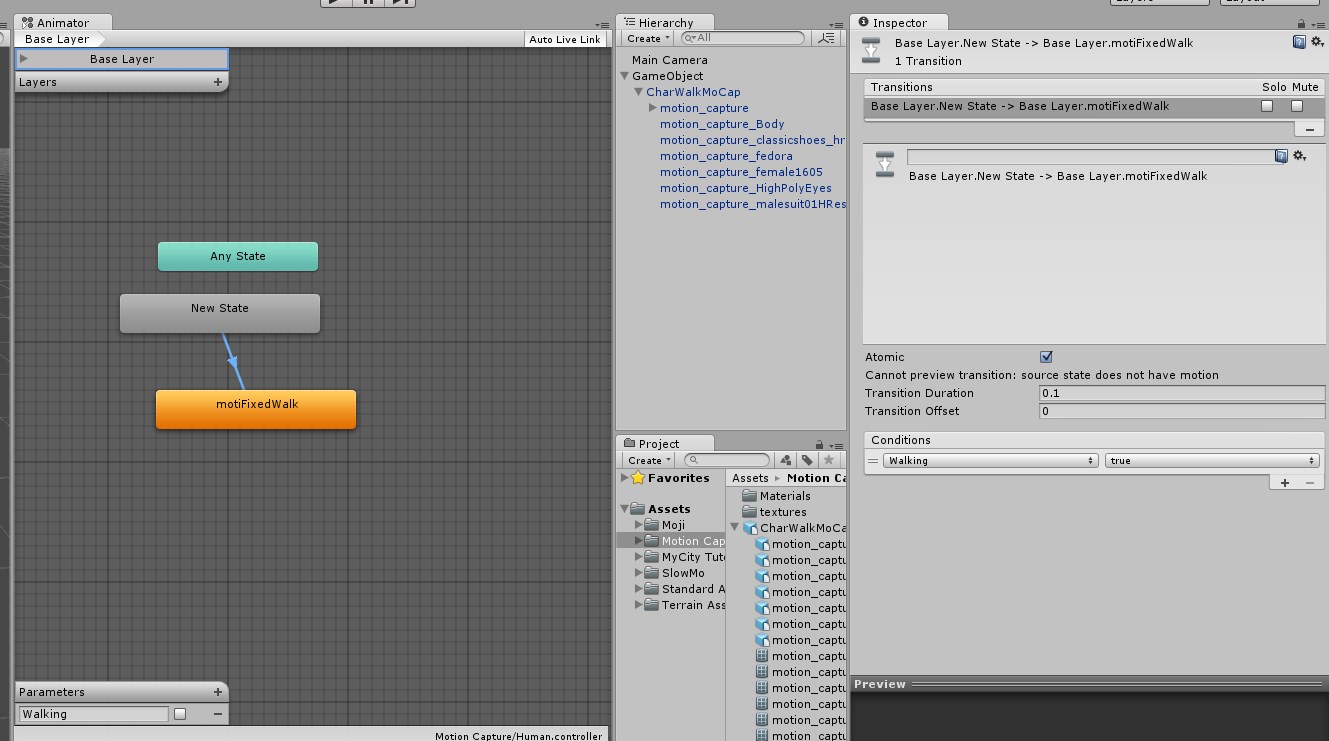Click the Inspector header help book icon

1299,42
